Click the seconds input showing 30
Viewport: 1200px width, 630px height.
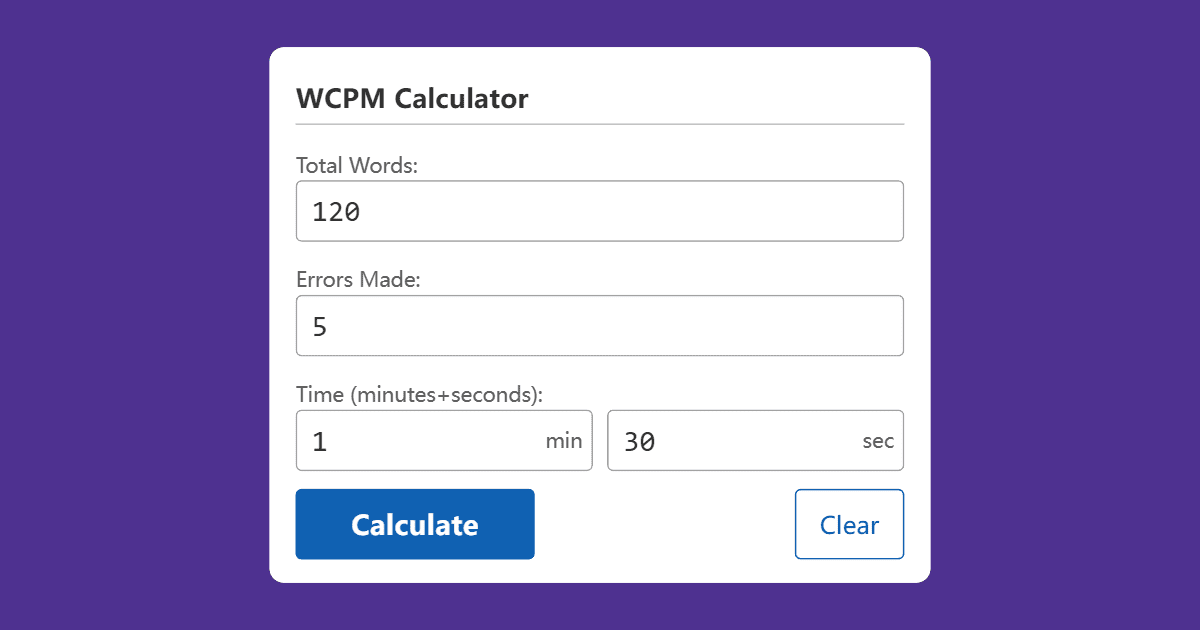pos(730,440)
